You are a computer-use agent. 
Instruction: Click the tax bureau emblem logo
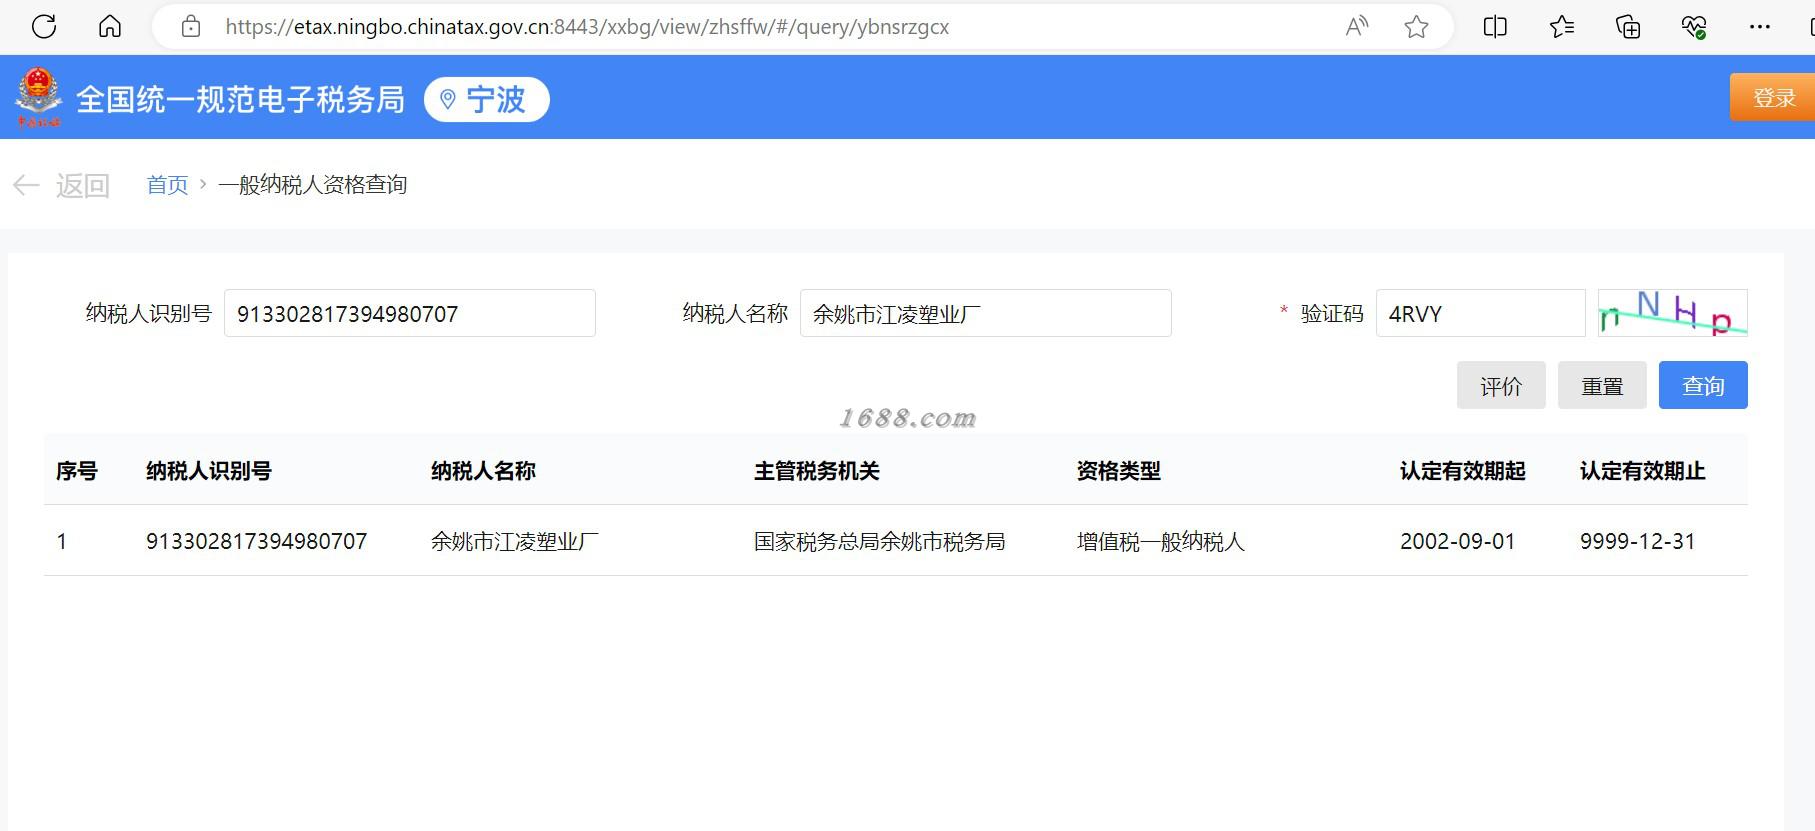pos(39,98)
